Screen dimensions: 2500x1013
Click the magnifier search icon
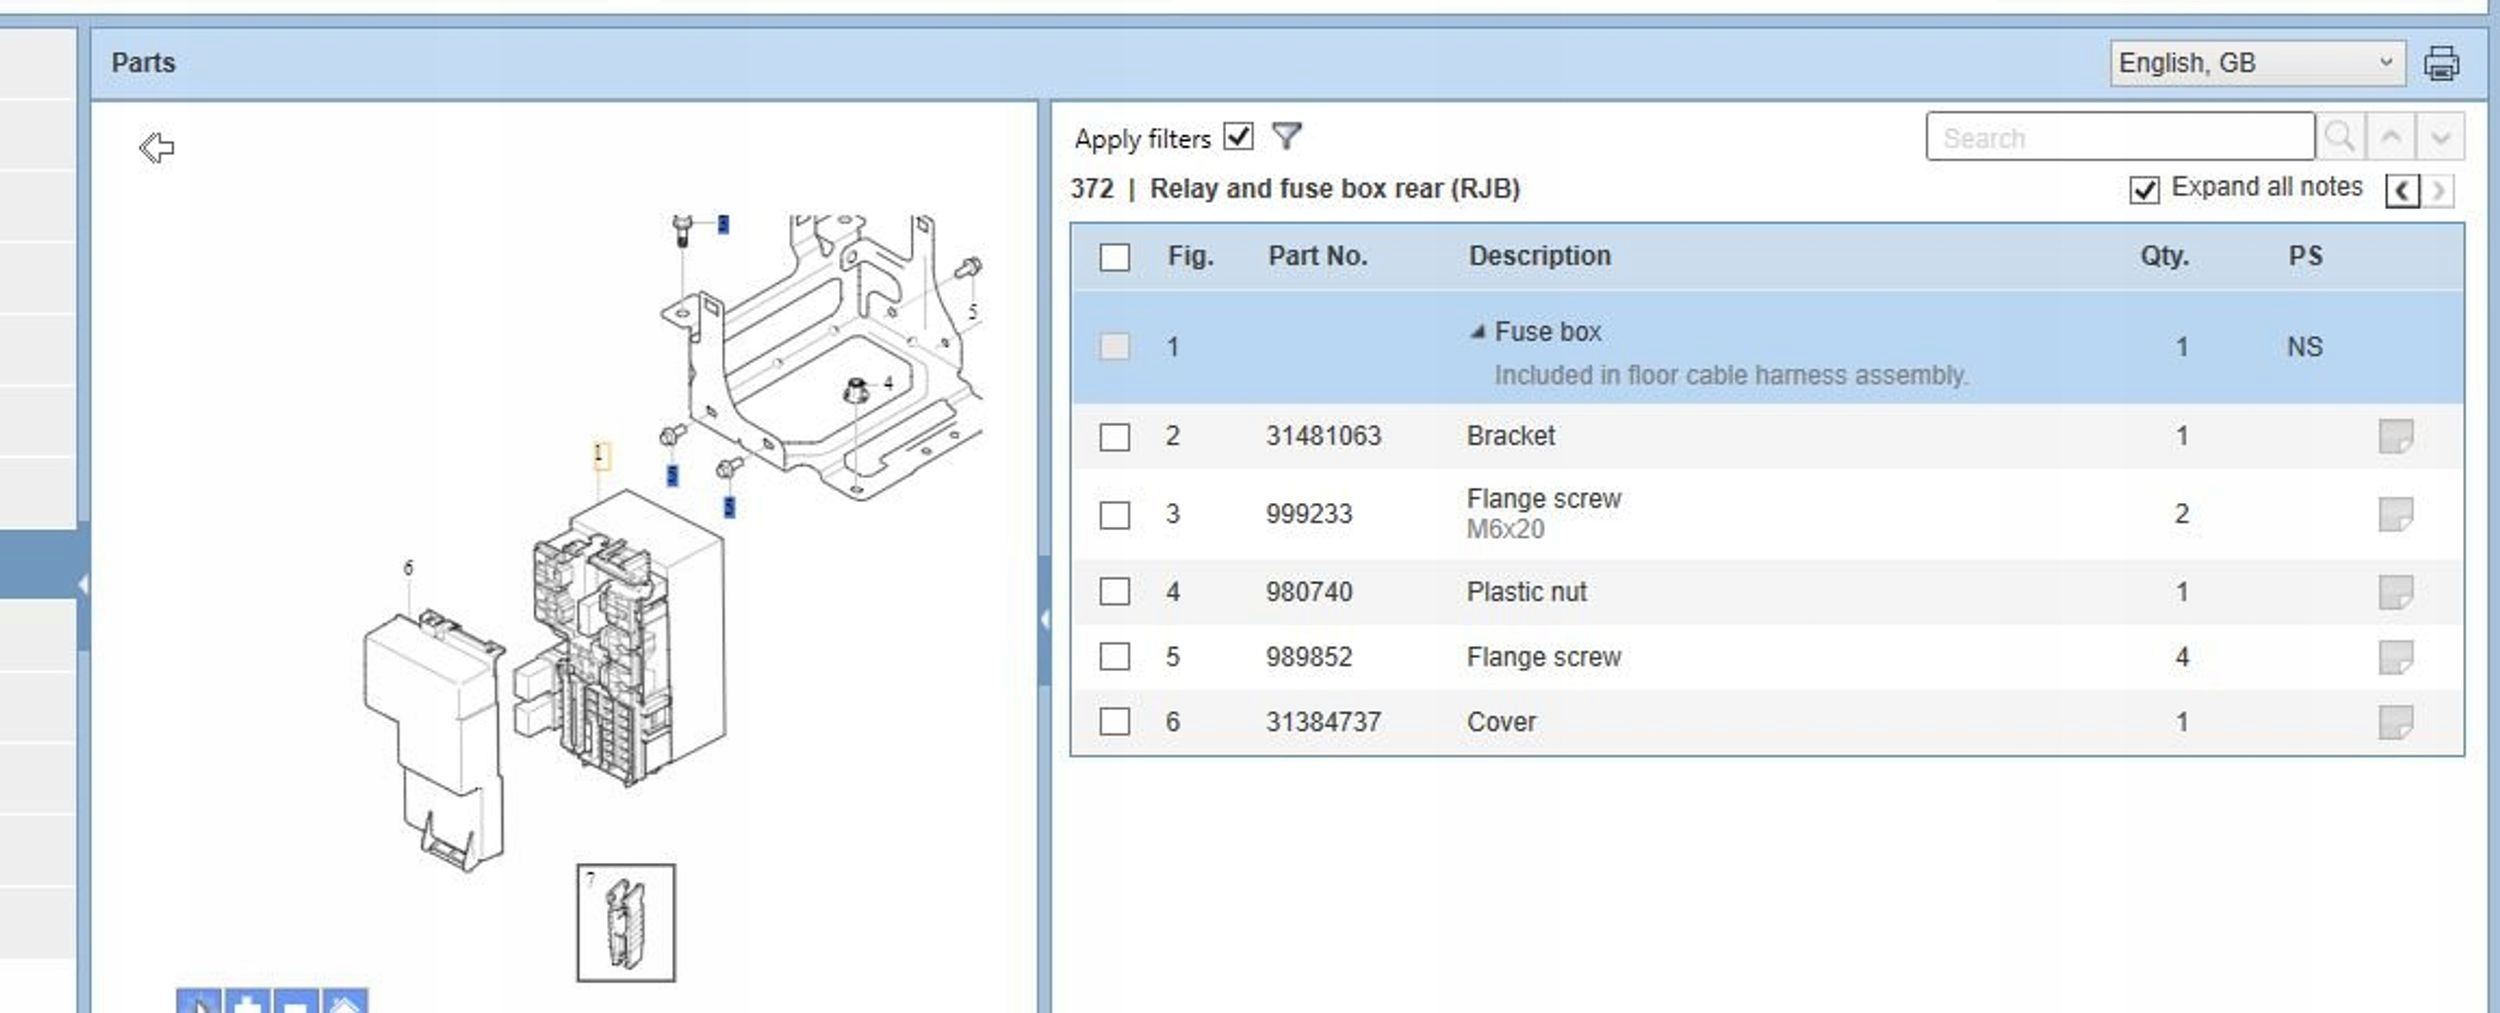pos(2339,137)
